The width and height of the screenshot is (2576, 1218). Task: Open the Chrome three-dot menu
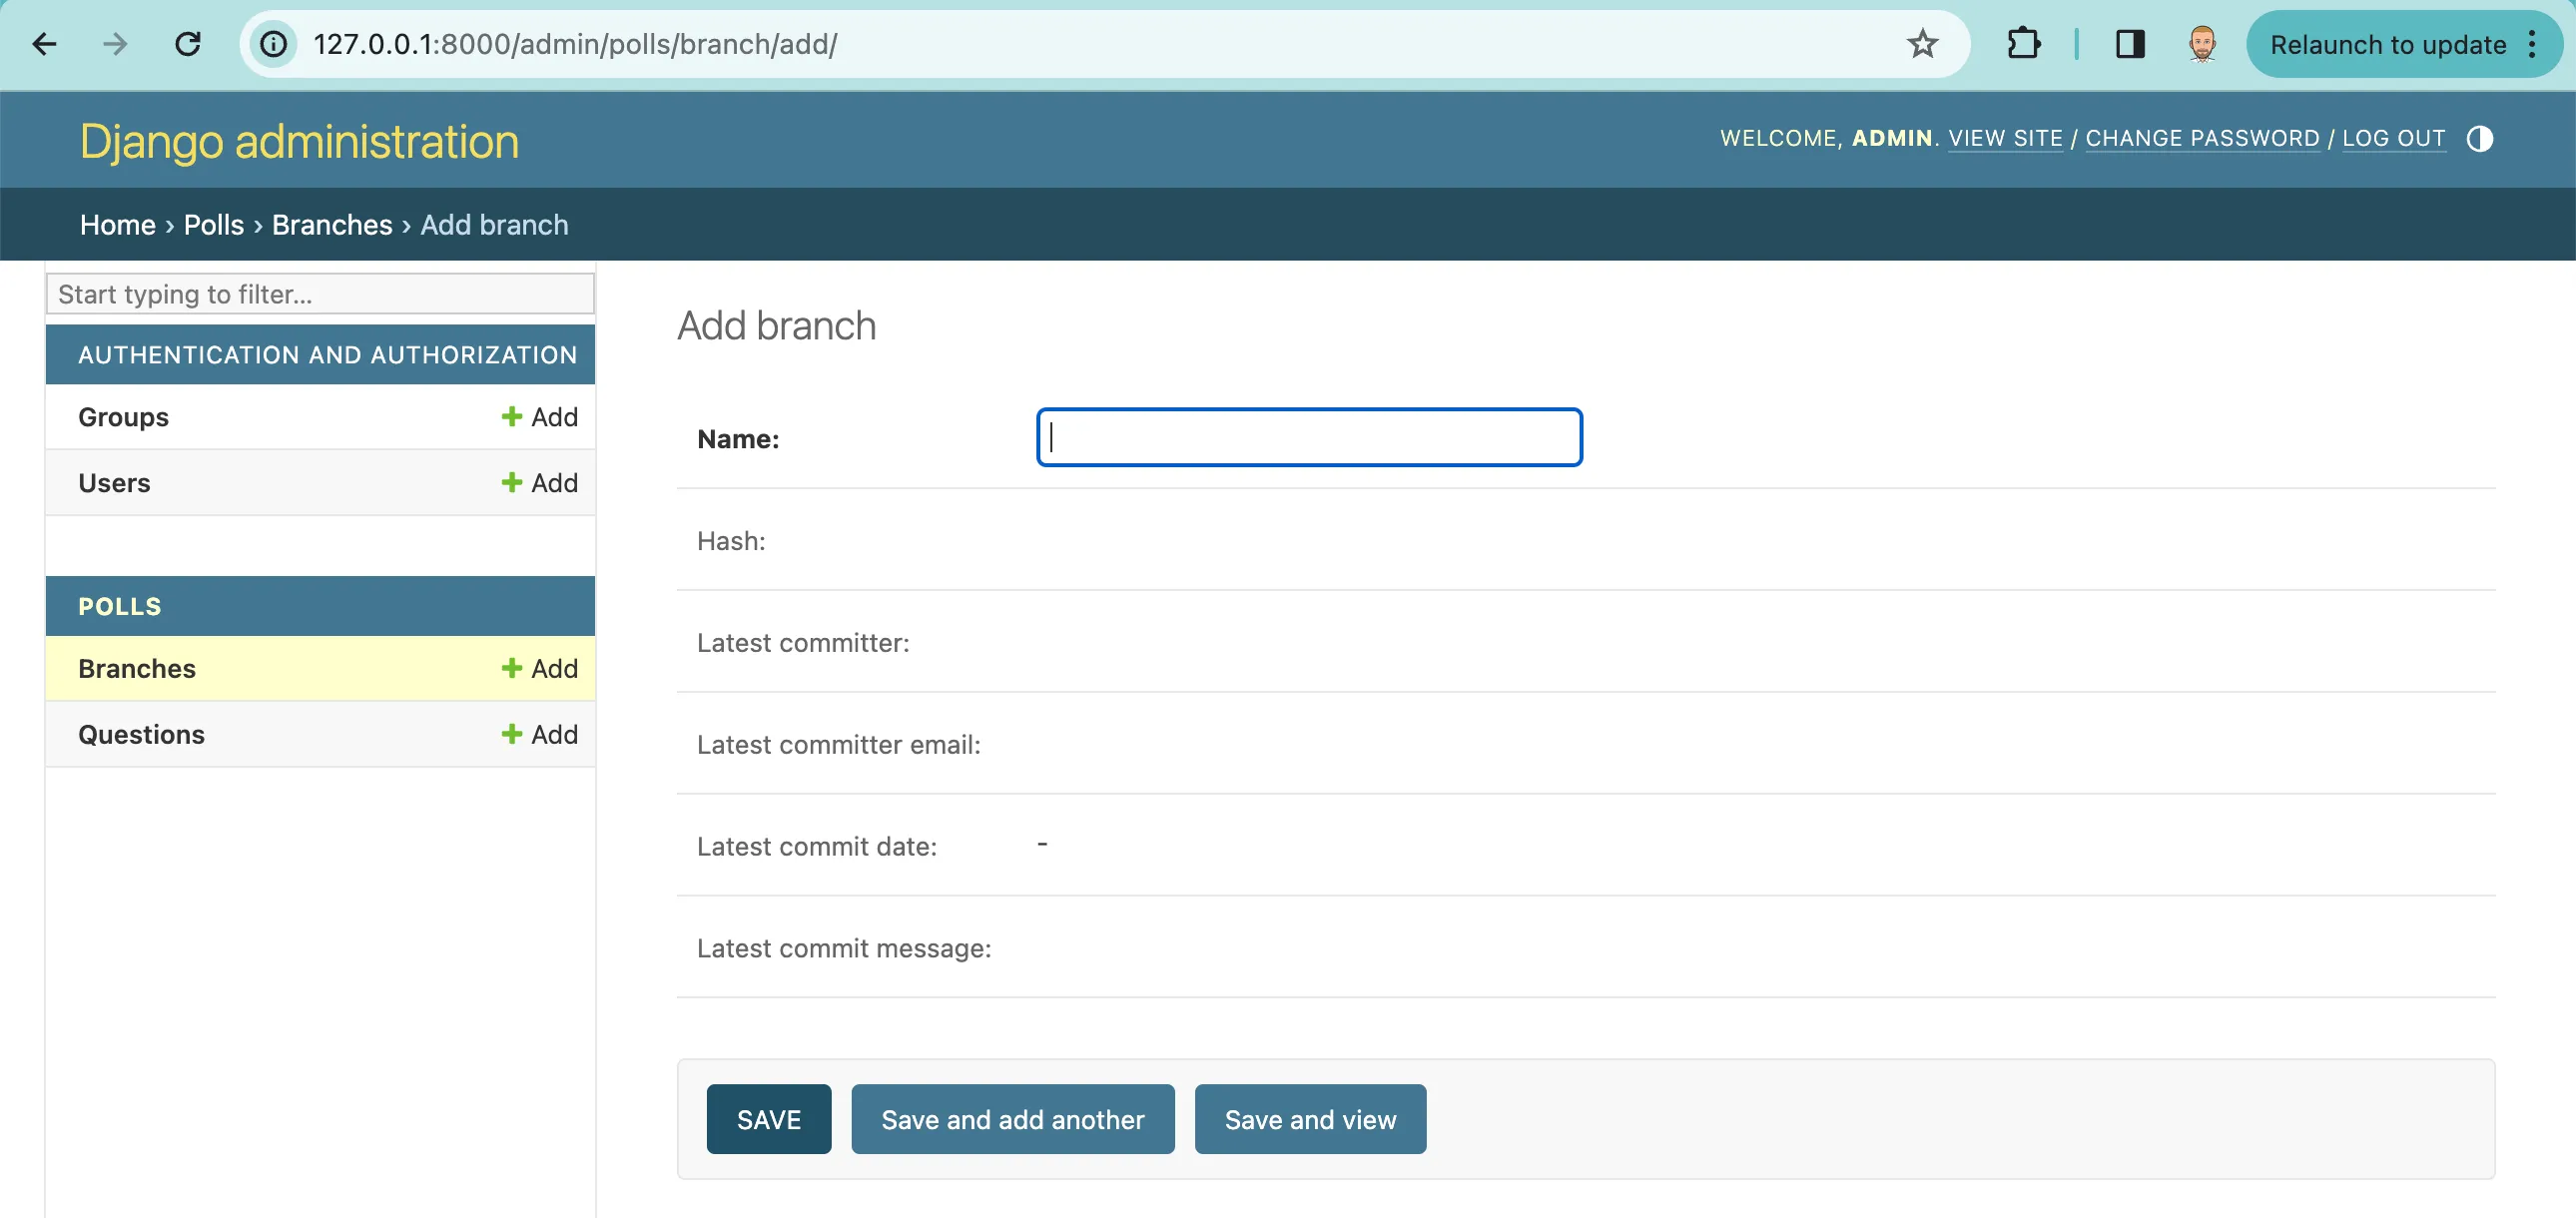click(2532, 44)
